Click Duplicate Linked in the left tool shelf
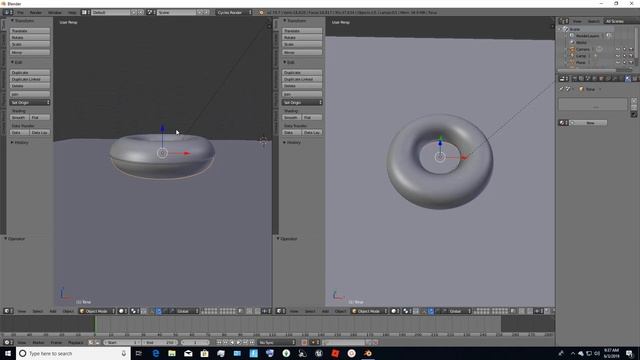The image size is (640, 360). tap(30, 79)
